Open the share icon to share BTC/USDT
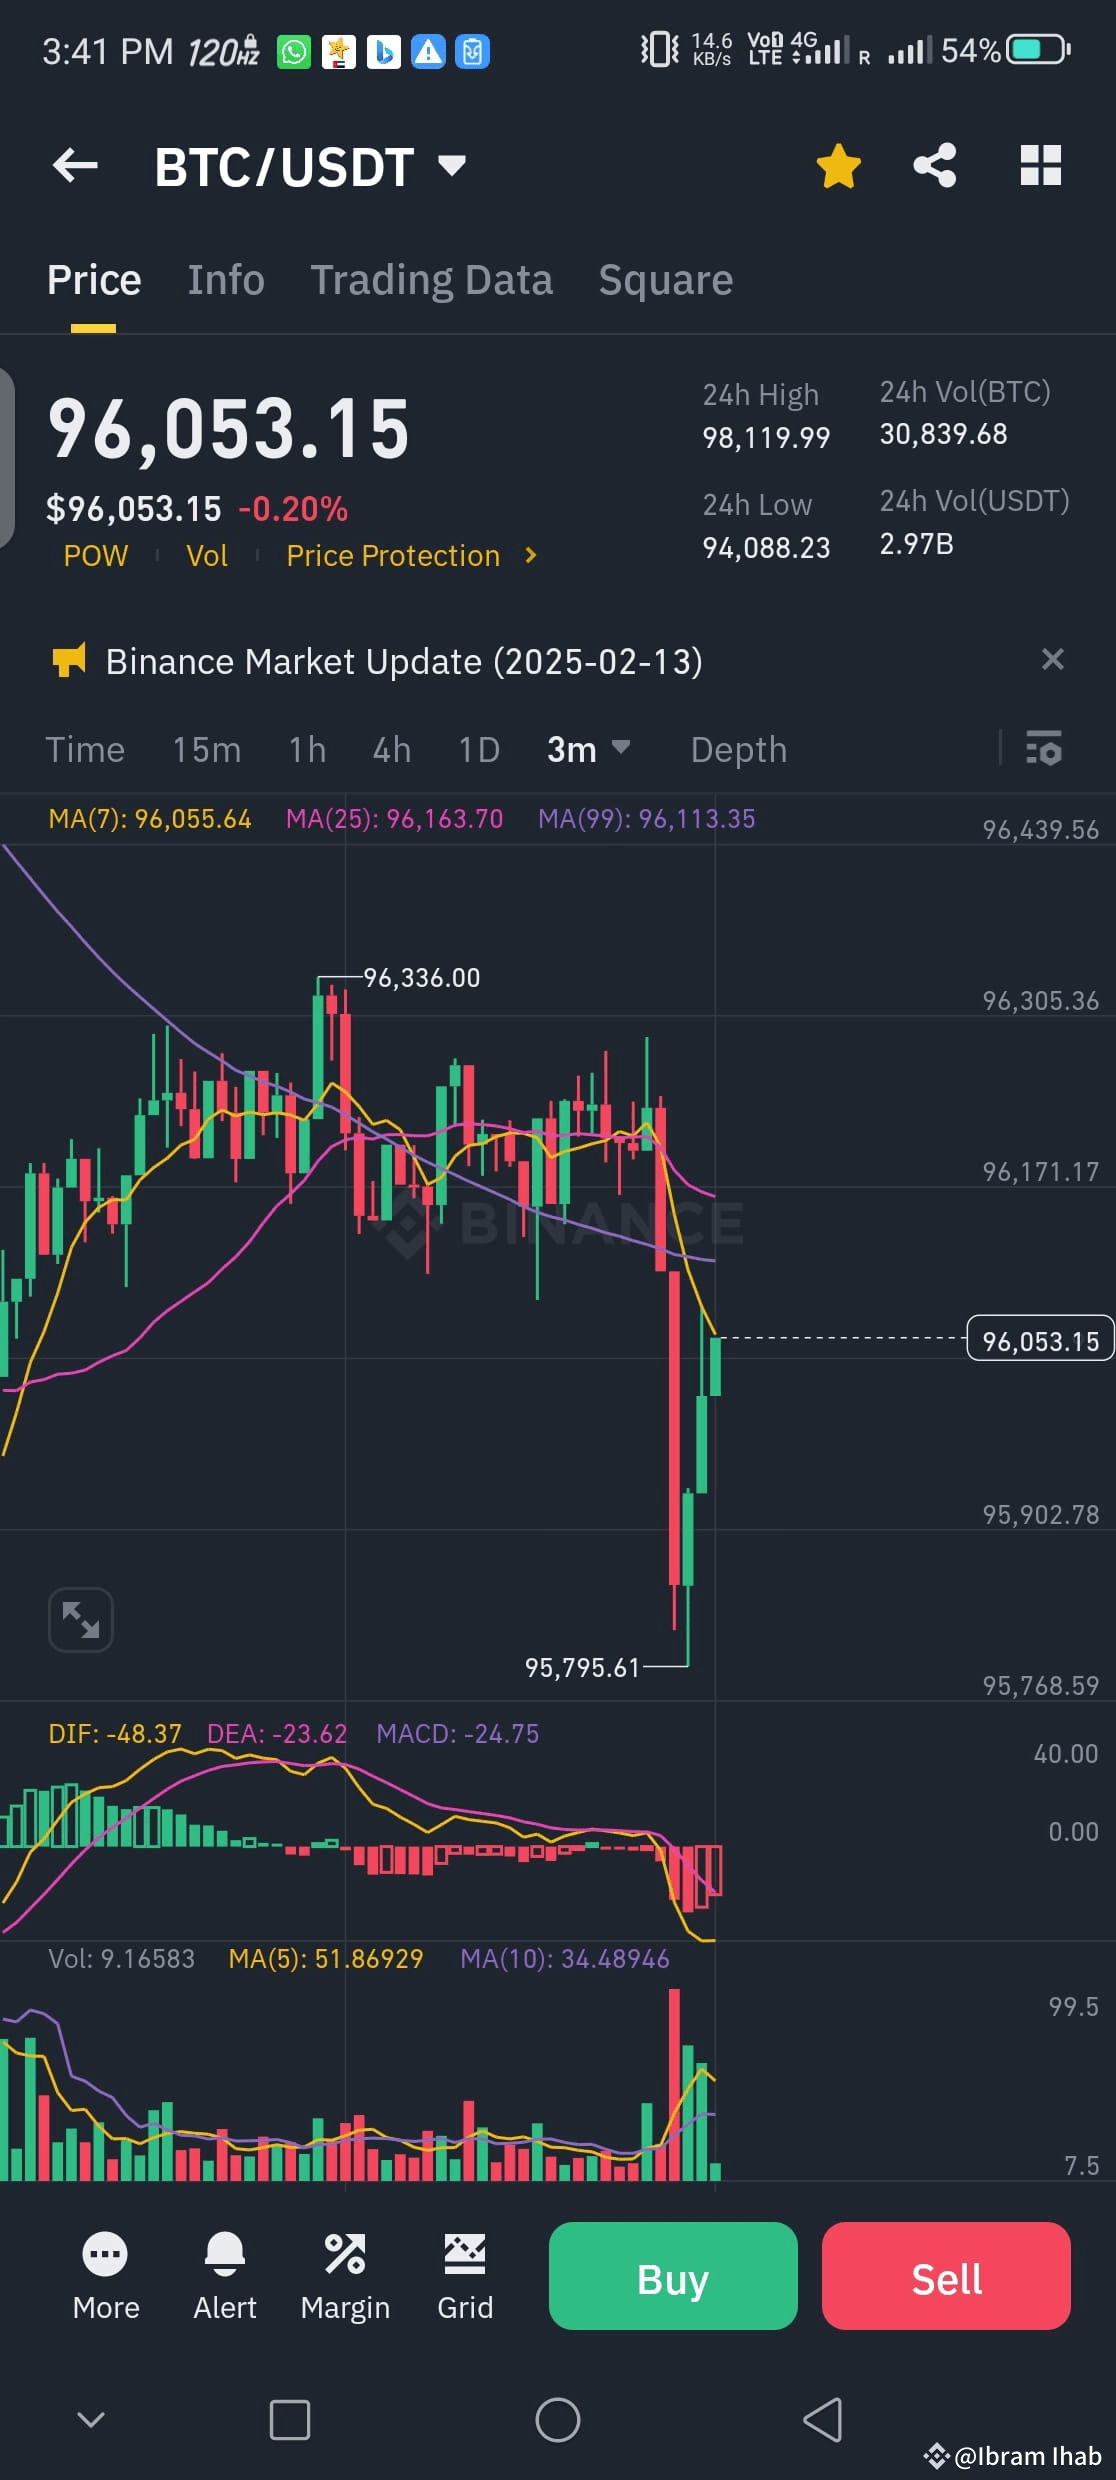The height and width of the screenshot is (2480, 1116). [934, 166]
